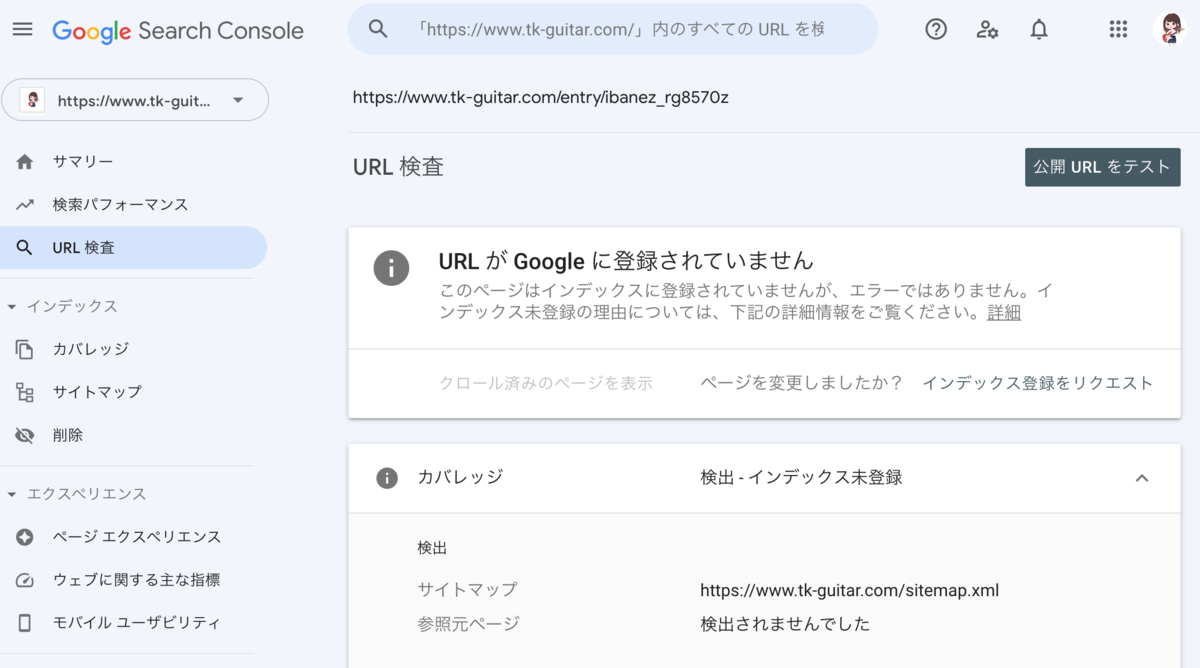Open the property selector dropdown
1200x668 pixels.
pos(135,100)
